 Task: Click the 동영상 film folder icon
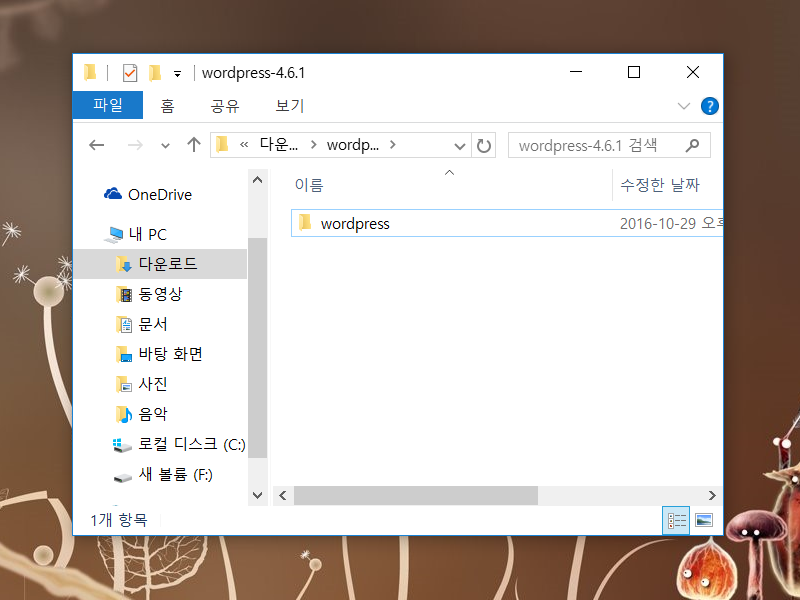[124, 294]
